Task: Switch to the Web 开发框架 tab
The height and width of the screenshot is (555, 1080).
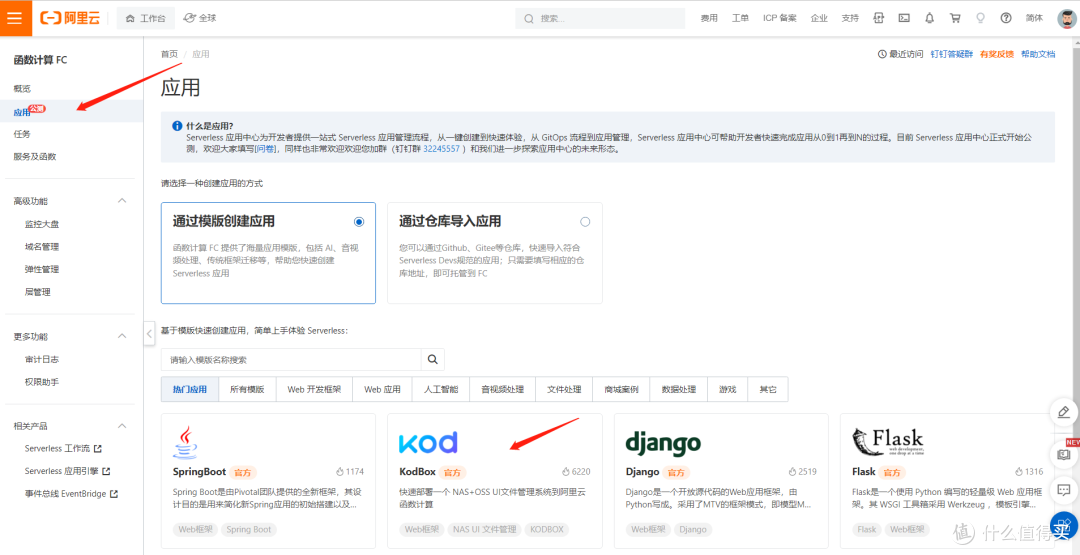Action: click(314, 389)
